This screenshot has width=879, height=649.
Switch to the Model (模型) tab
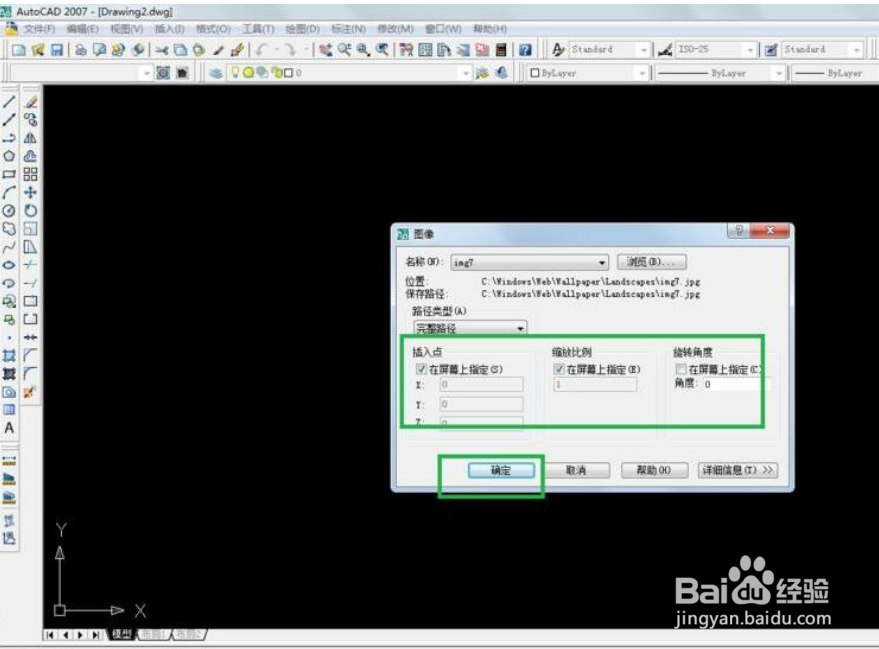click(x=122, y=634)
